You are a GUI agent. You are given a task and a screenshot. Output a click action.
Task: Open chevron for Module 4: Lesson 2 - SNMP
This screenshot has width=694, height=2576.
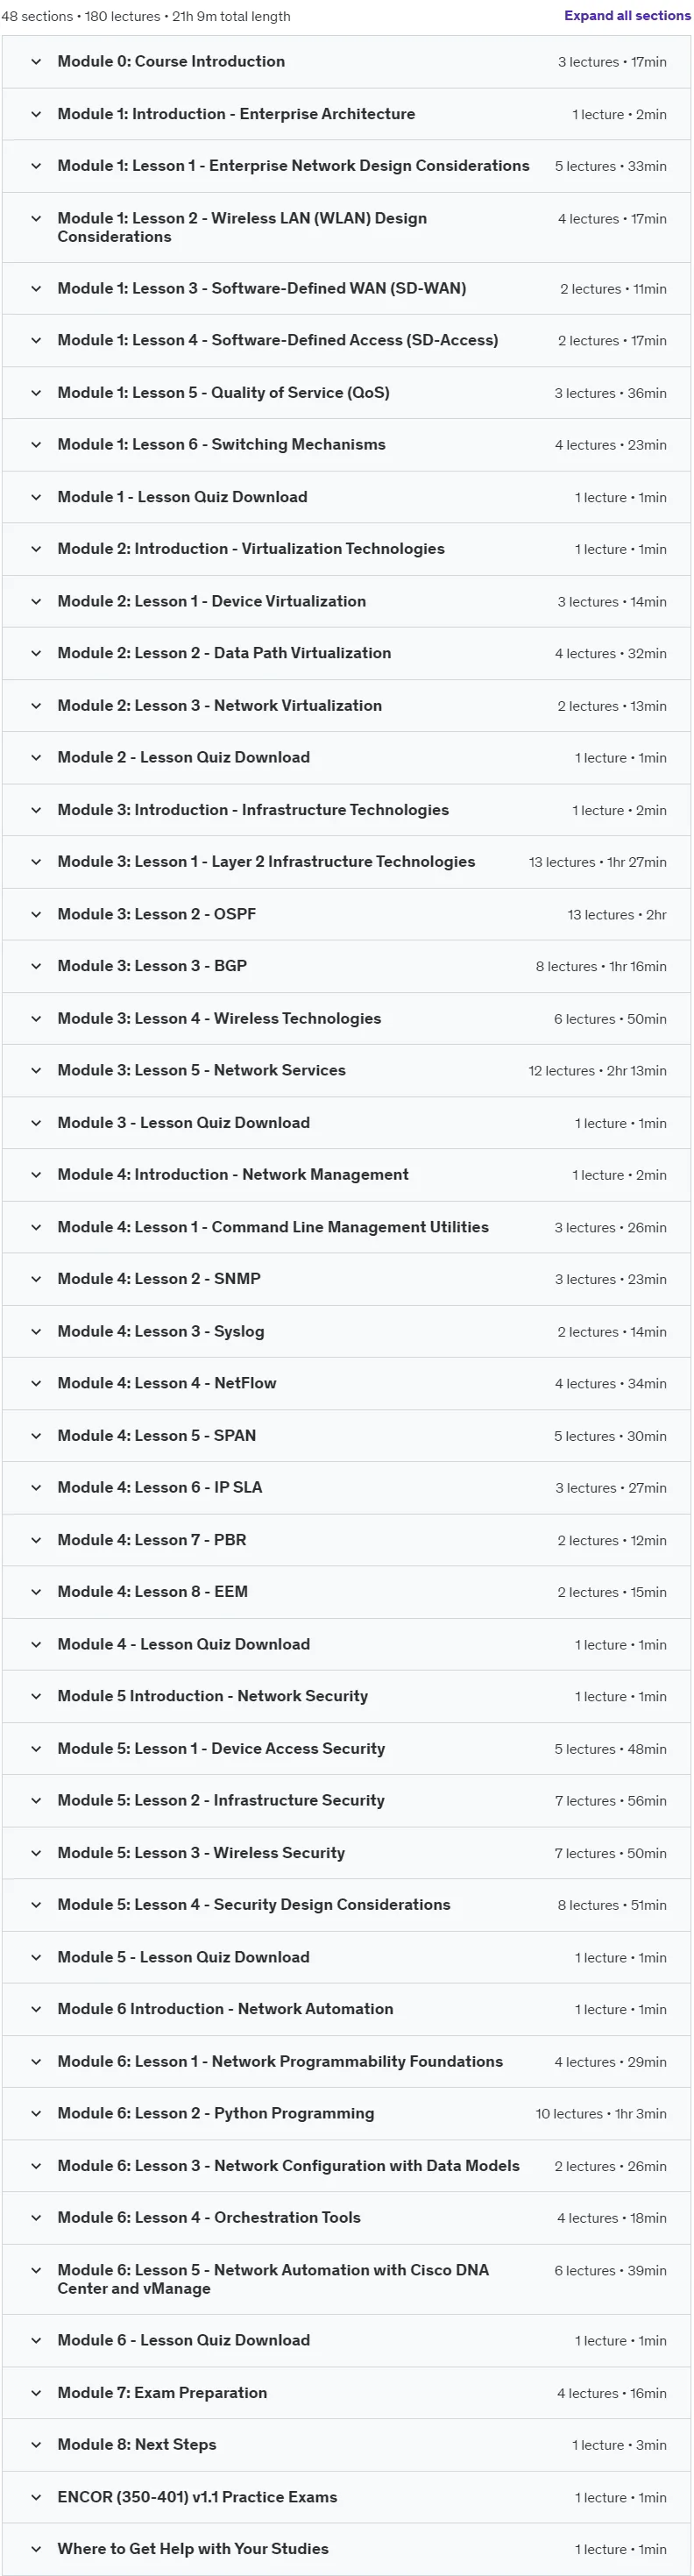(36, 1279)
